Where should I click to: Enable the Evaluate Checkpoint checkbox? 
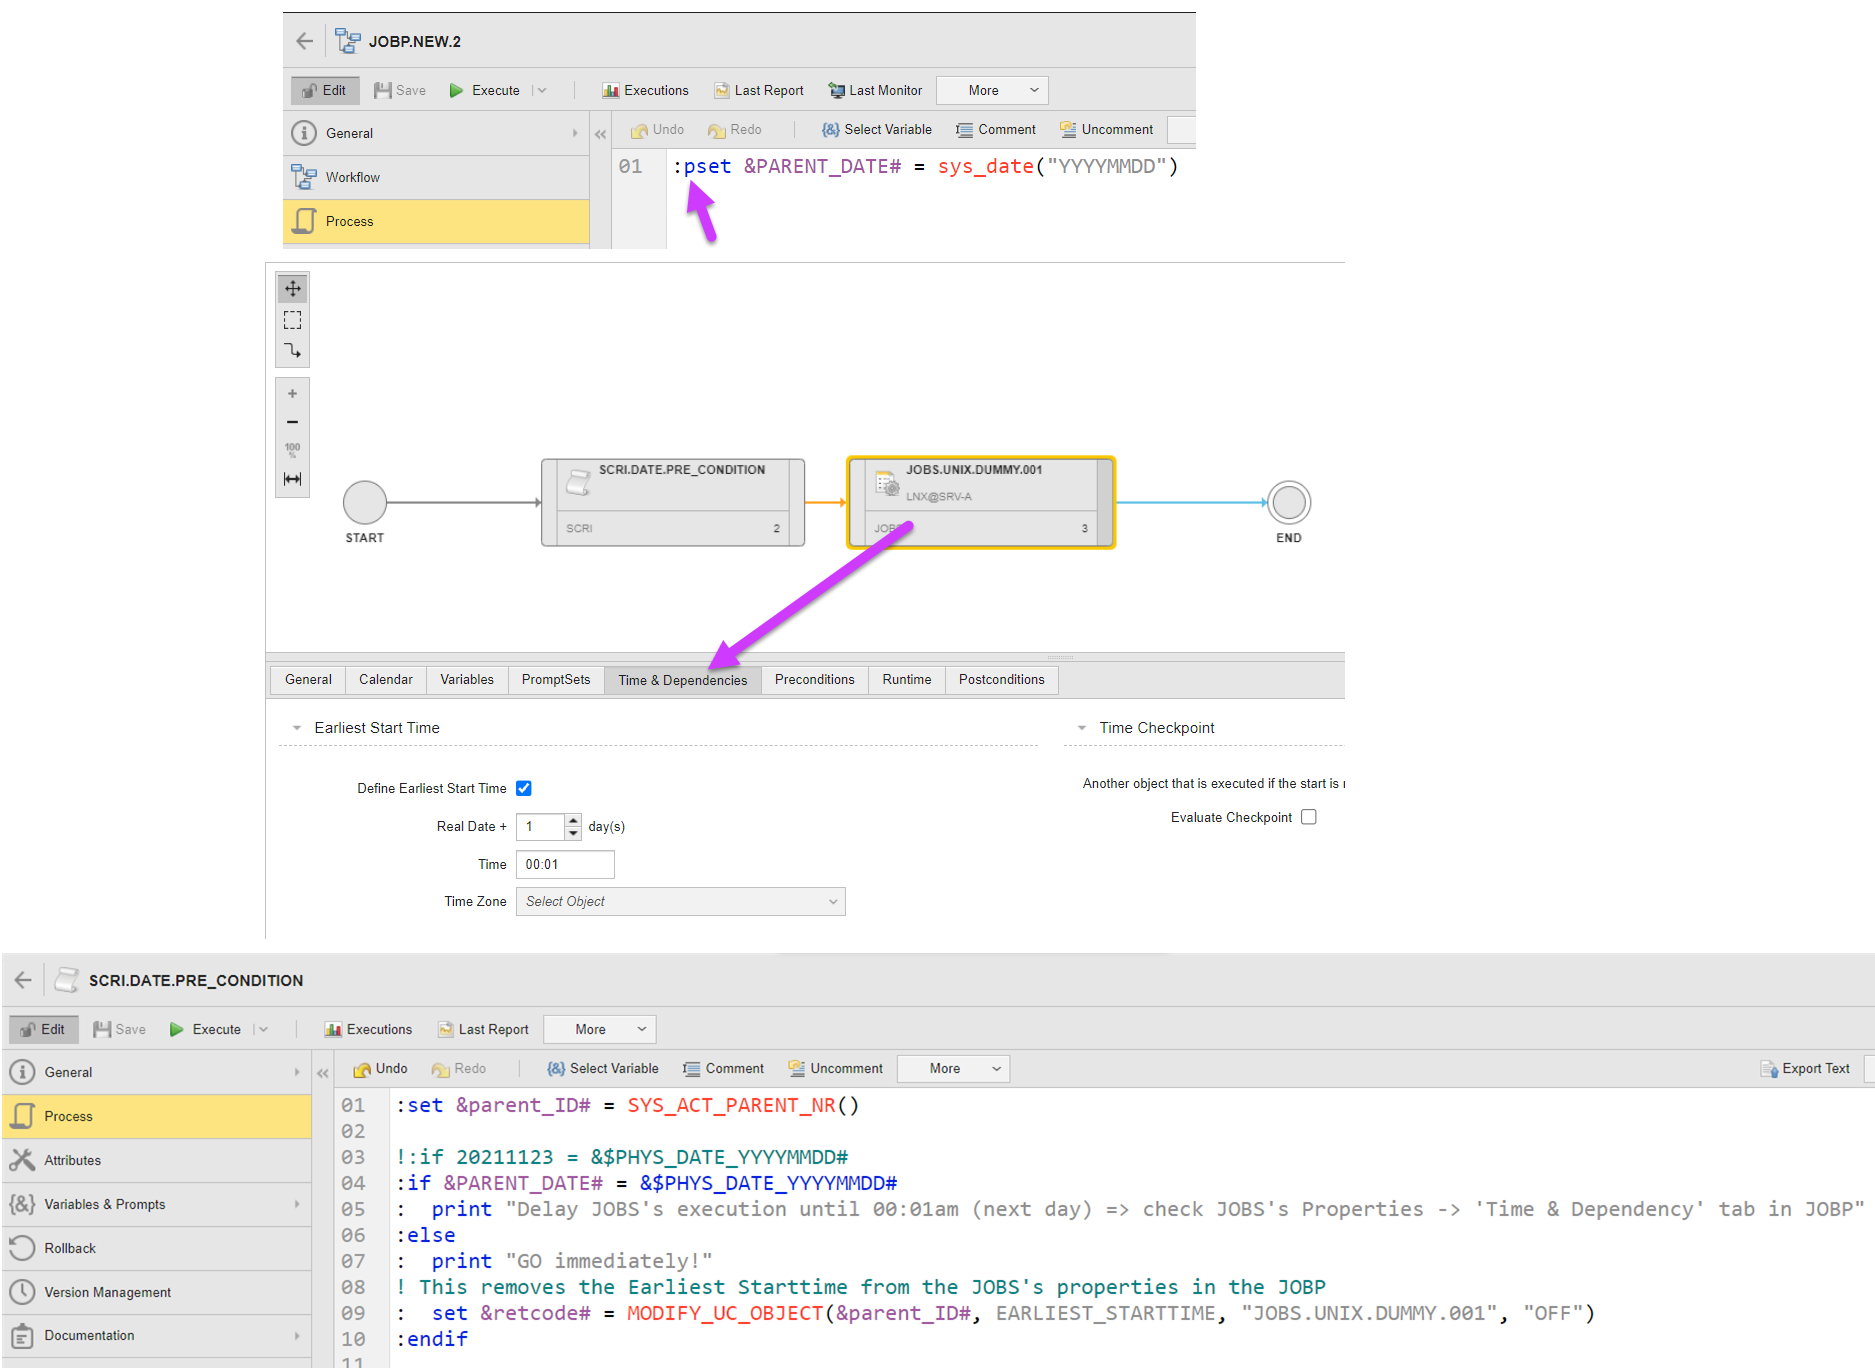(1309, 817)
